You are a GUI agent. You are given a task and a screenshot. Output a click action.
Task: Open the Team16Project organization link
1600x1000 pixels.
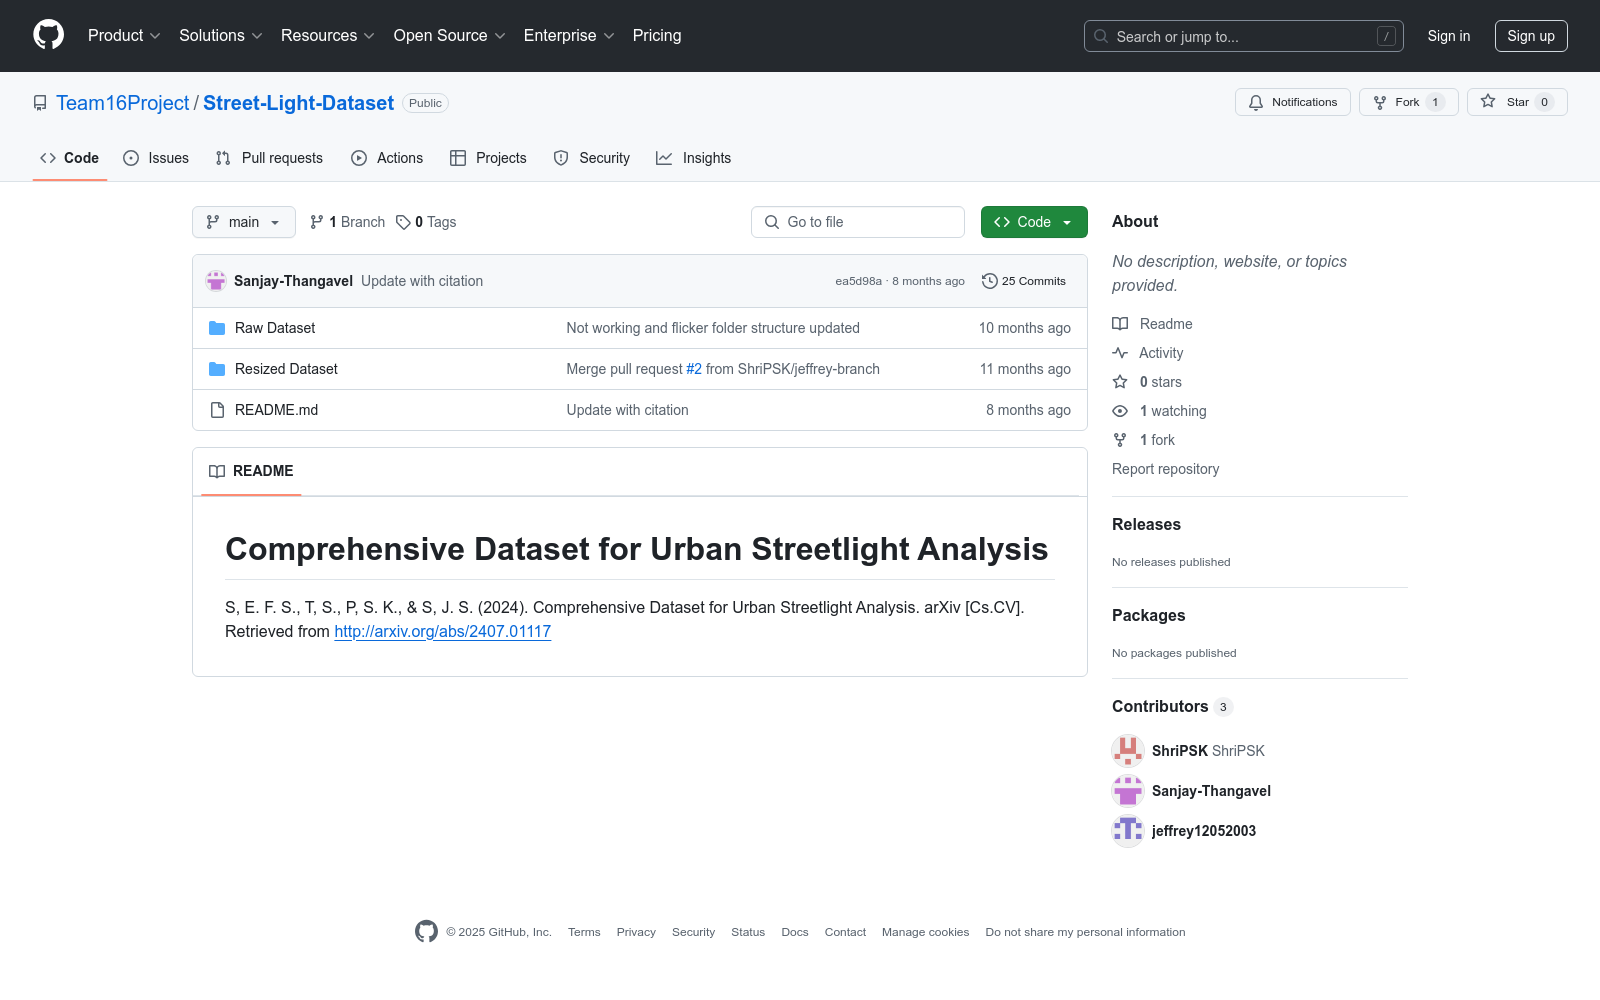[x=123, y=103]
